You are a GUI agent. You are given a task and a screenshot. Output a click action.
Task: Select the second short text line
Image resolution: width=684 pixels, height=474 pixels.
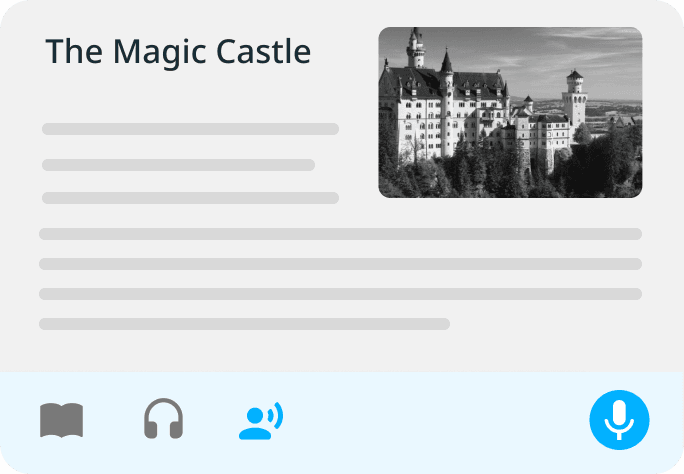pos(178,165)
